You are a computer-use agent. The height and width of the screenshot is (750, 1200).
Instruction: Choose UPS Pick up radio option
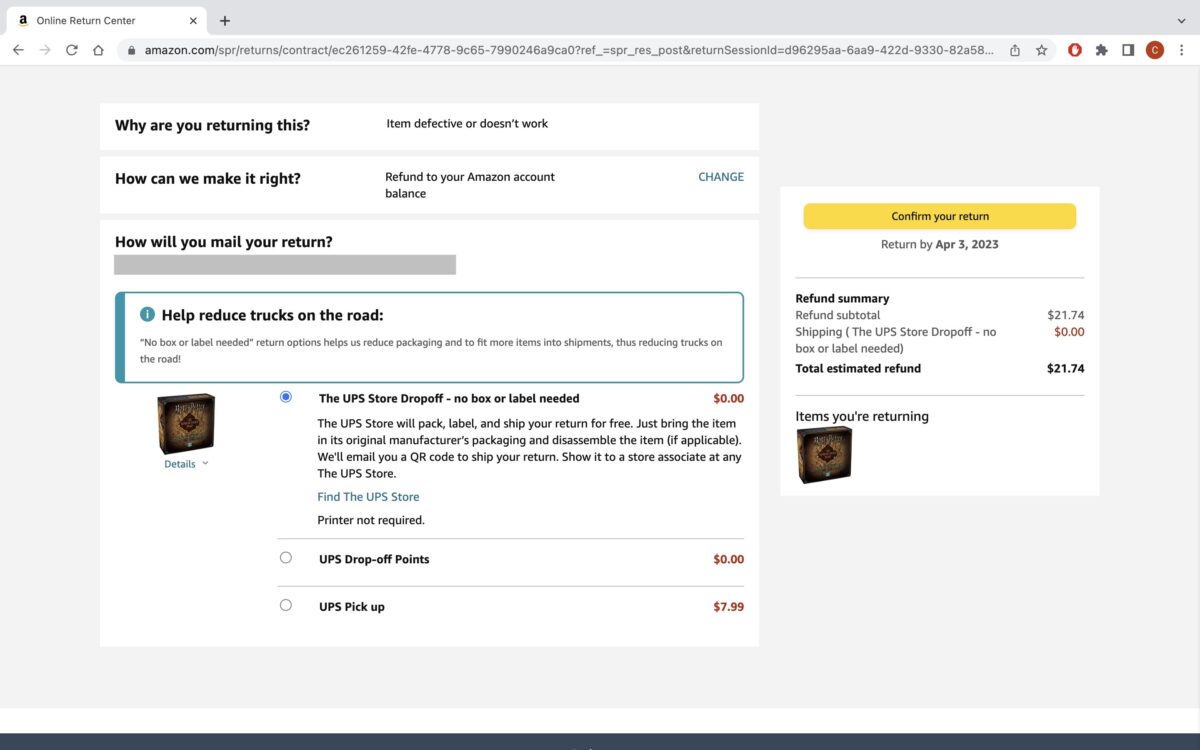pos(286,605)
